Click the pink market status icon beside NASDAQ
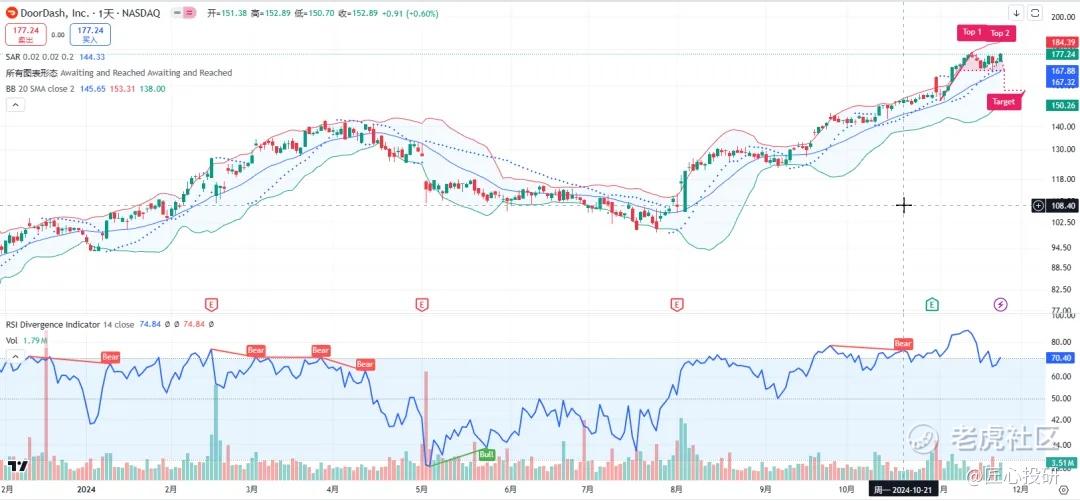Screen dimensions: 1080x501 point(189,12)
